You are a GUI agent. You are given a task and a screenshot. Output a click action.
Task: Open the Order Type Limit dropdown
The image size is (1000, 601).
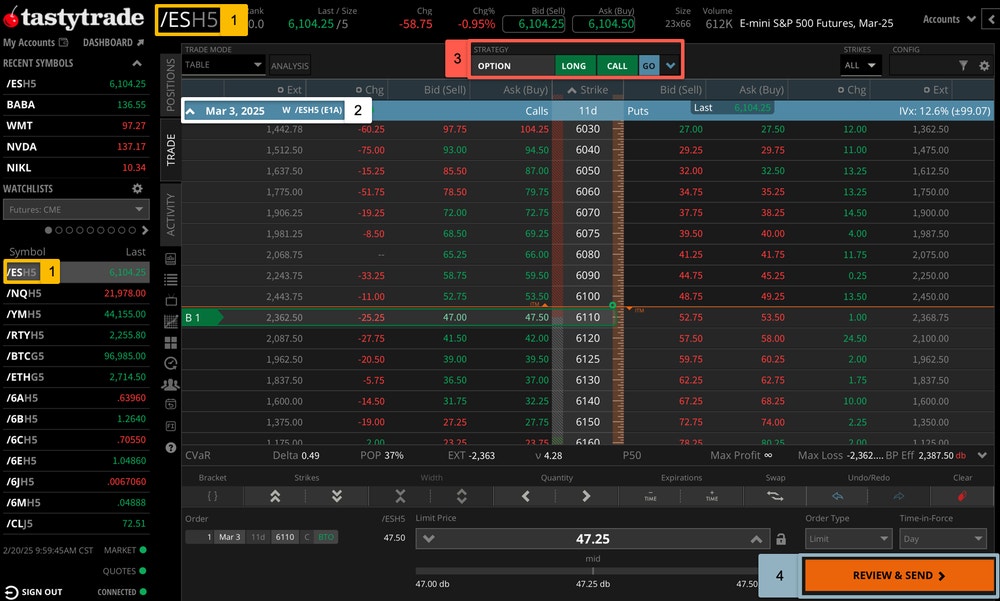pyautogui.click(x=848, y=538)
